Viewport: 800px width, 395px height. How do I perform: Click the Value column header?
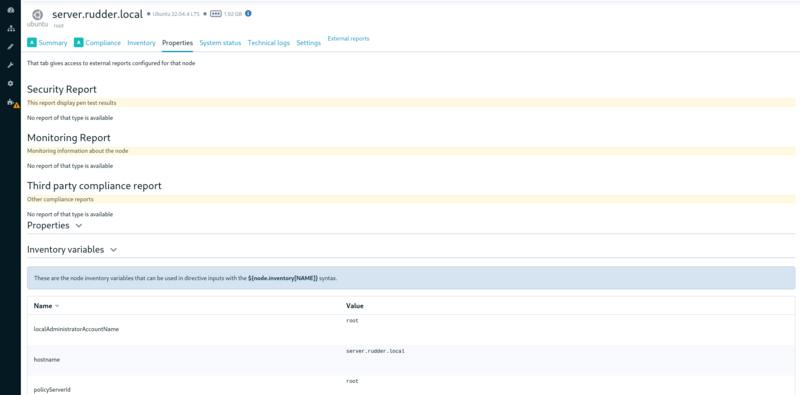tap(355, 306)
